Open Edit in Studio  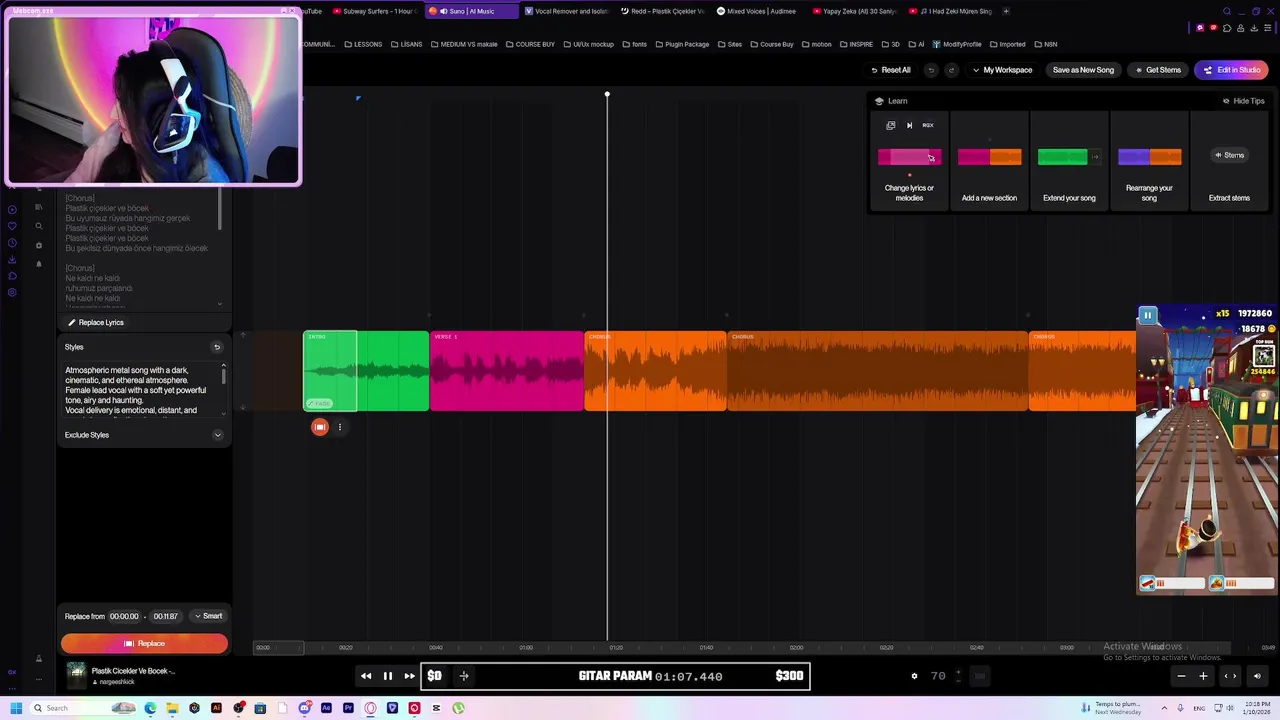tap(1232, 70)
